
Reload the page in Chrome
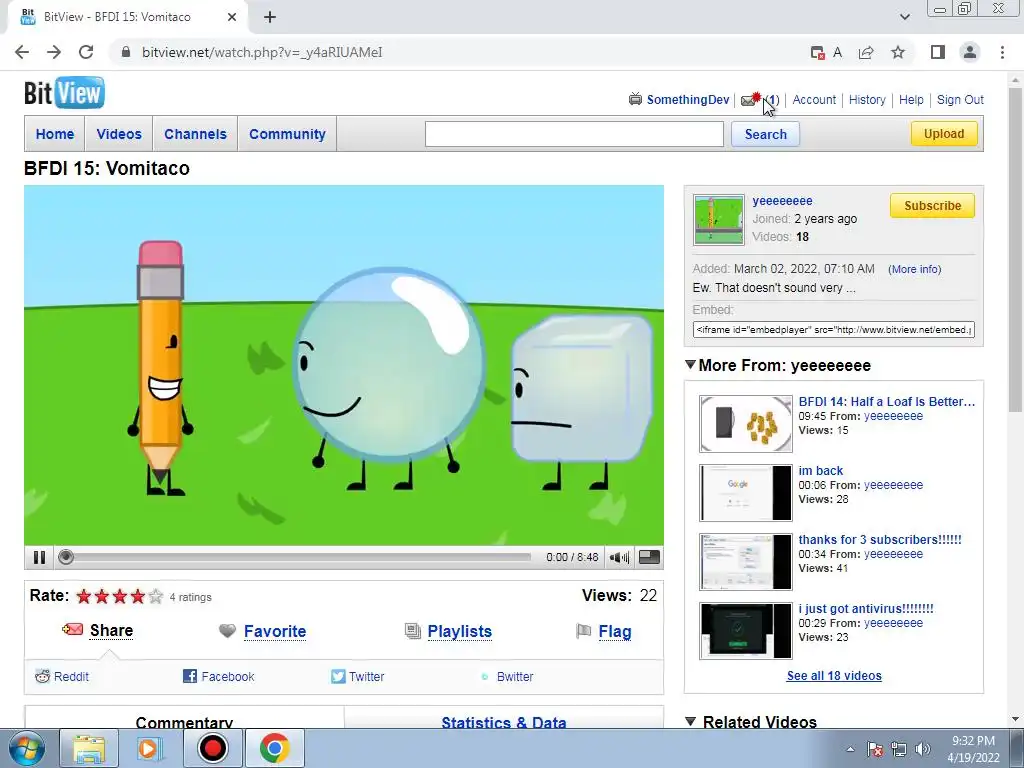(86, 52)
